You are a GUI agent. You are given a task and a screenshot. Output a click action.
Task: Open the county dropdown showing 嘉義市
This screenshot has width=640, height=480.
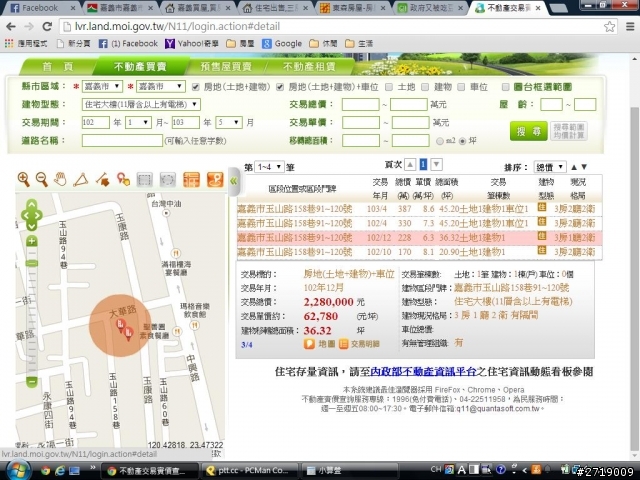[102, 87]
